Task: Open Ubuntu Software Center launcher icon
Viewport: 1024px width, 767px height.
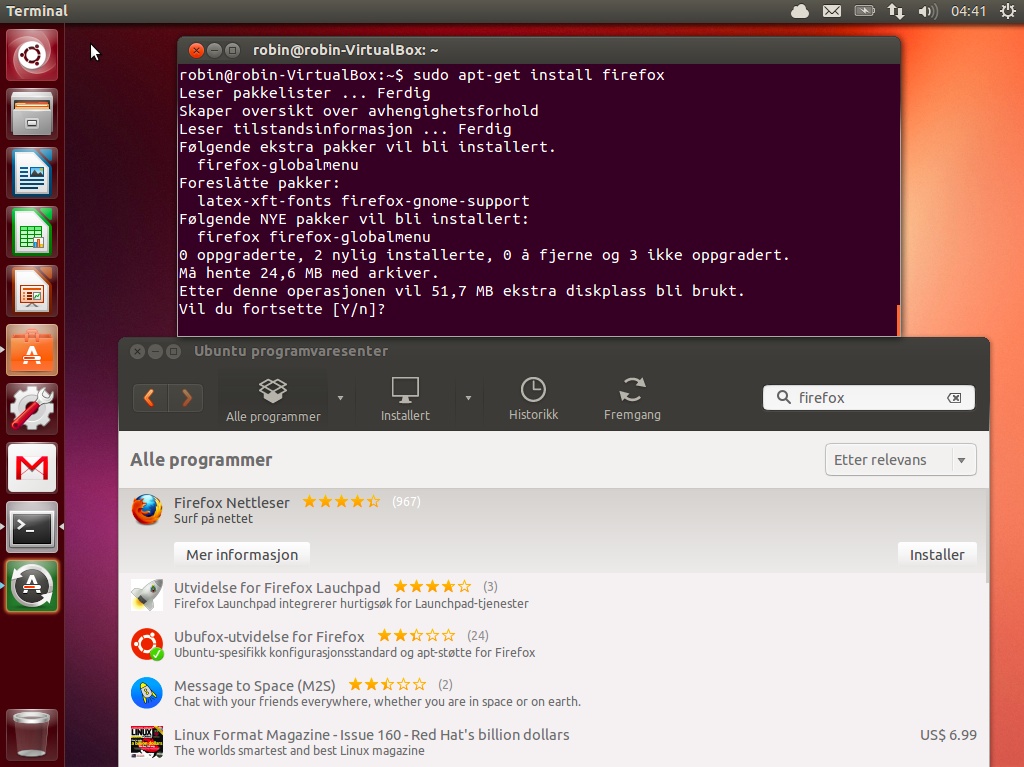Action: click(x=32, y=350)
